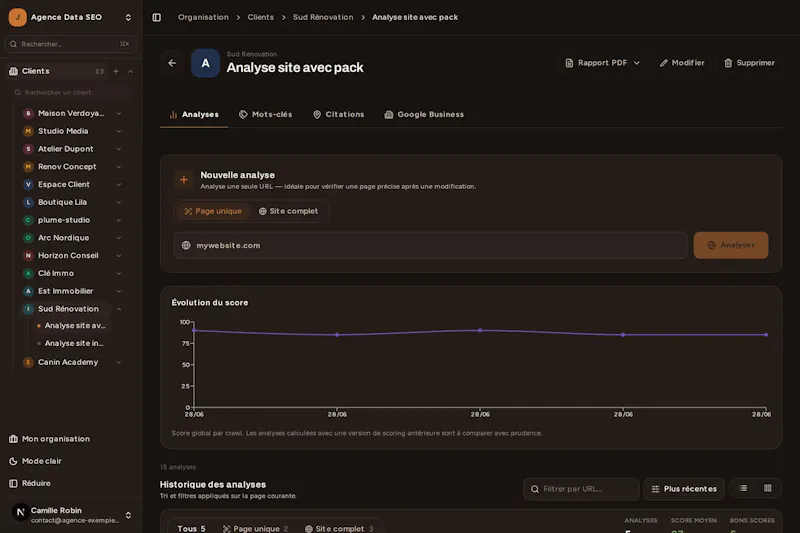Screen dimensions: 800x533
Task: Go to Organisation breadcrumb
Action: [x=203, y=17]
